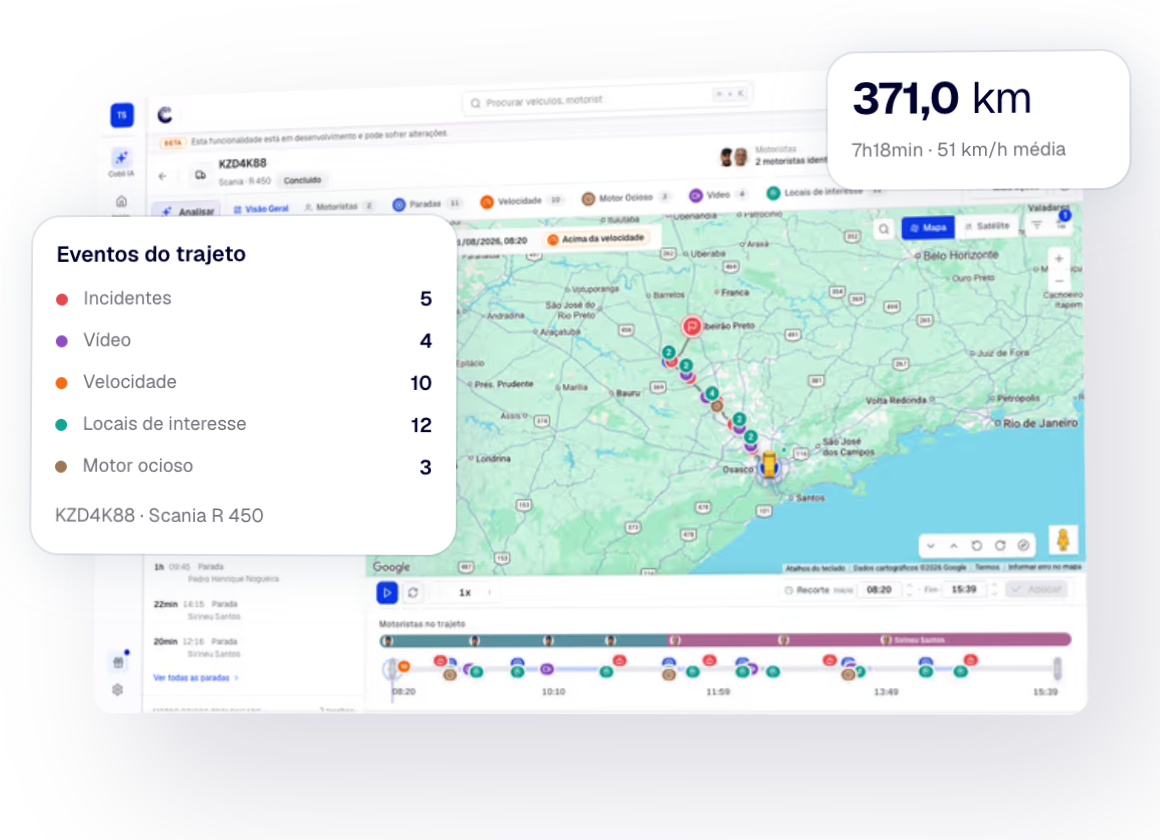Image resolution: width=1160 pixels, height=840 pixels.
Task: Click the map compass reset icon
Action: point(1023,545)
